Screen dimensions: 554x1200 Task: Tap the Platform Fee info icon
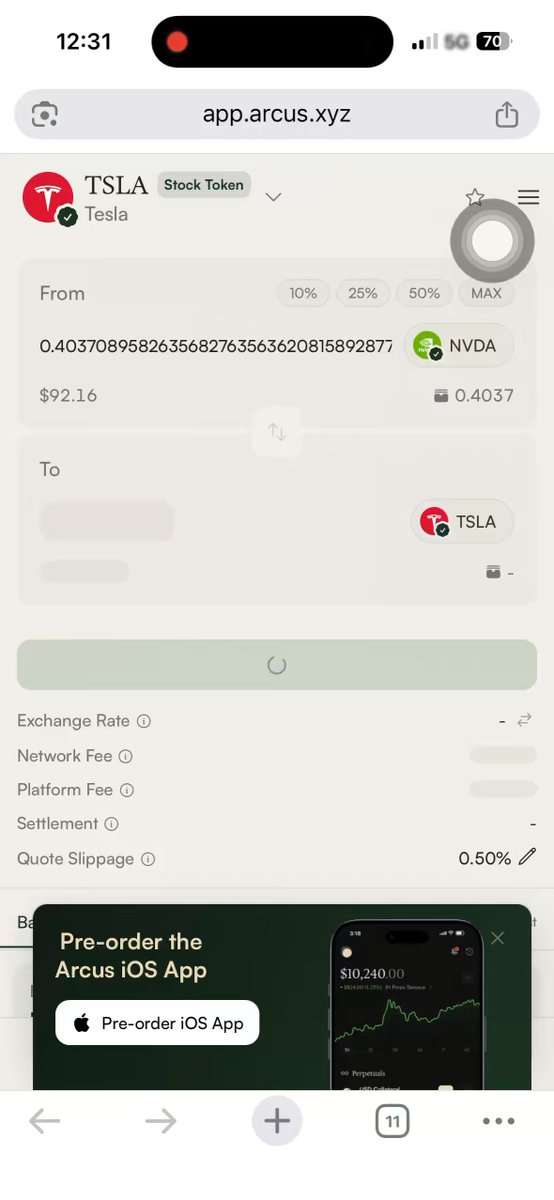127,790
